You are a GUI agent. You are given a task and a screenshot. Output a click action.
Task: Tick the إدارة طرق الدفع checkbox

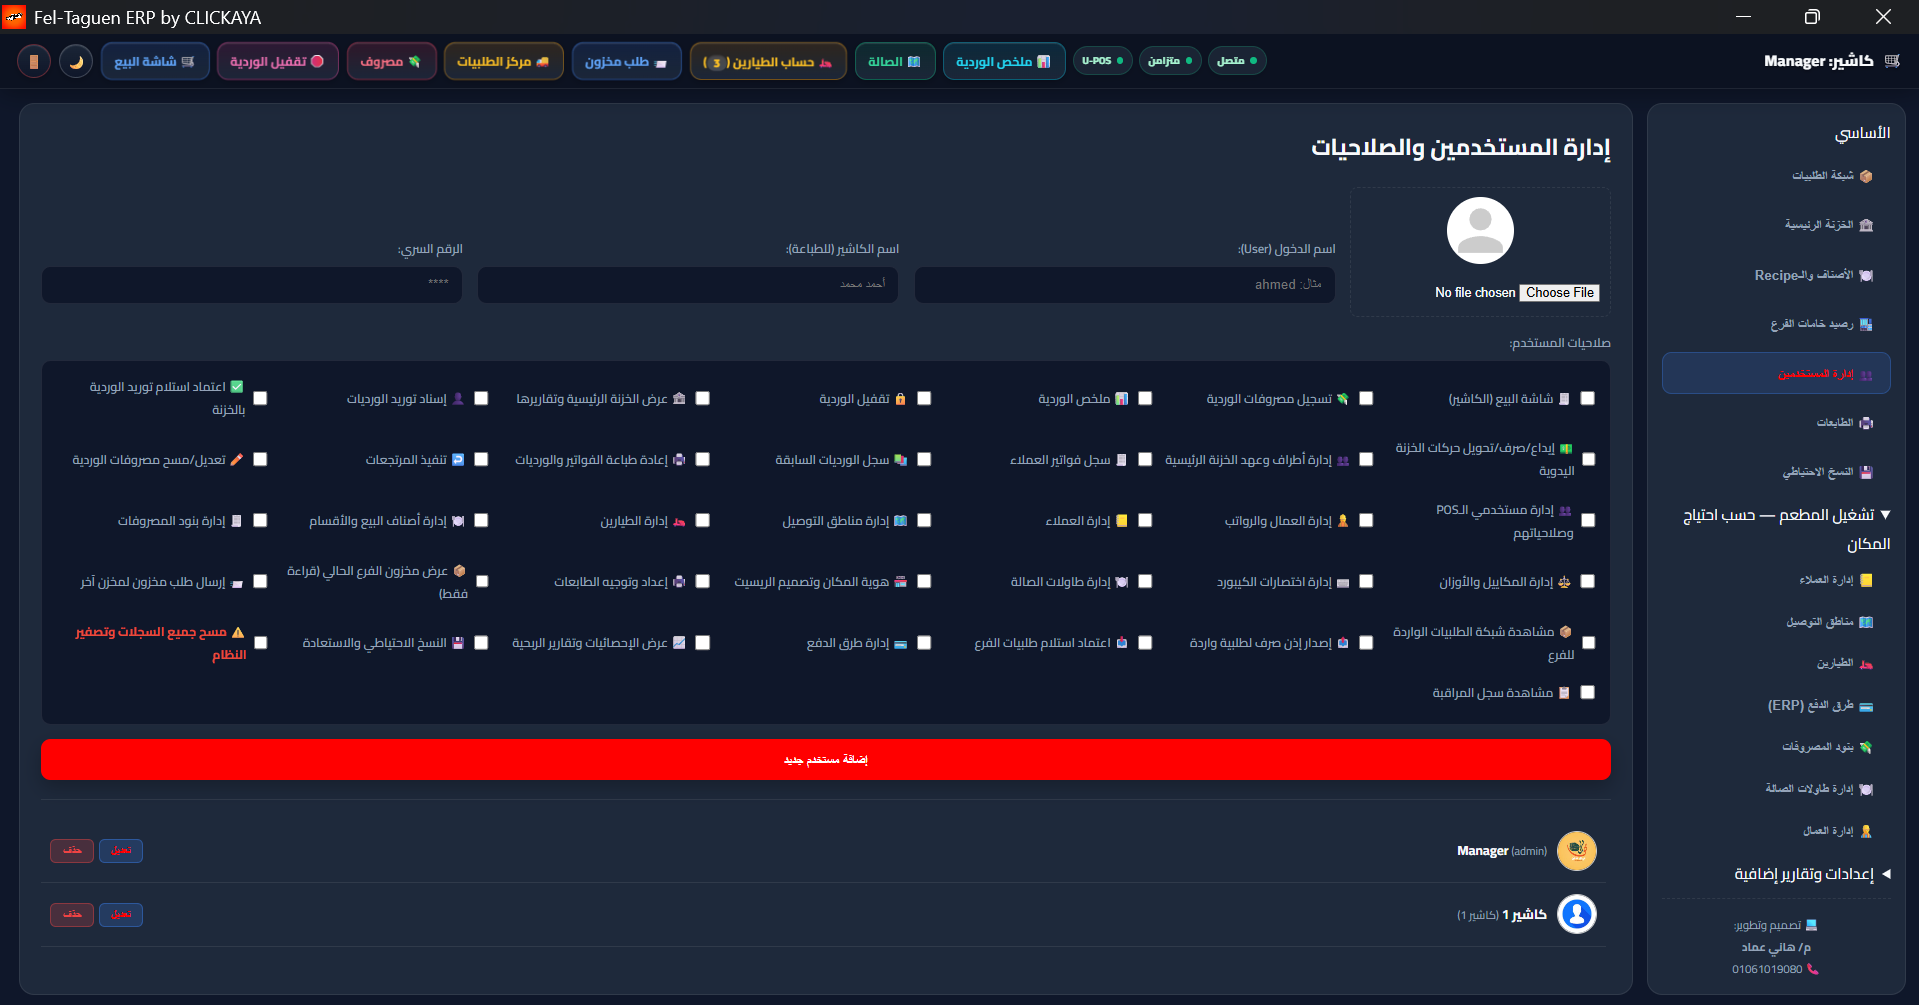click(924, 643)
